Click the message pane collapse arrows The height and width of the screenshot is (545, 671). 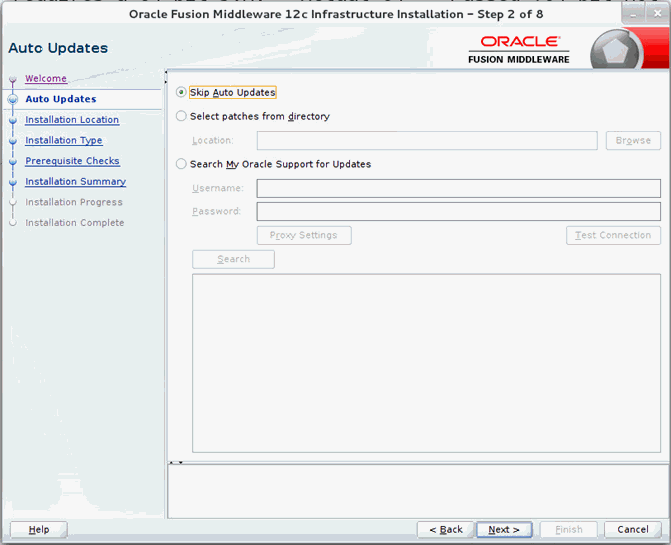(176, 462)
